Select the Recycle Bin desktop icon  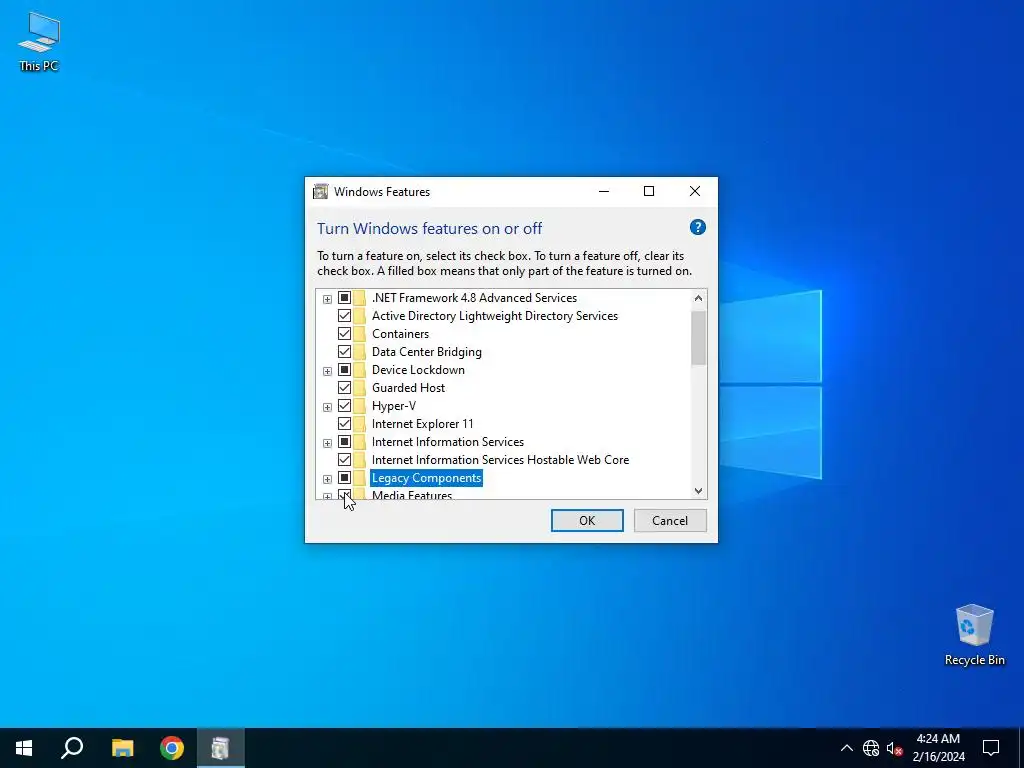coord(974,635)
